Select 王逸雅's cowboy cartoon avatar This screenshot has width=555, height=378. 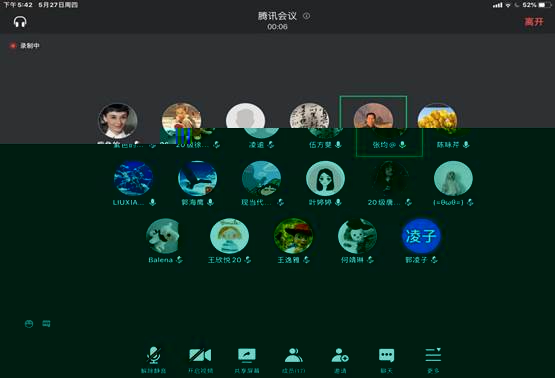(x=293, y=236)
